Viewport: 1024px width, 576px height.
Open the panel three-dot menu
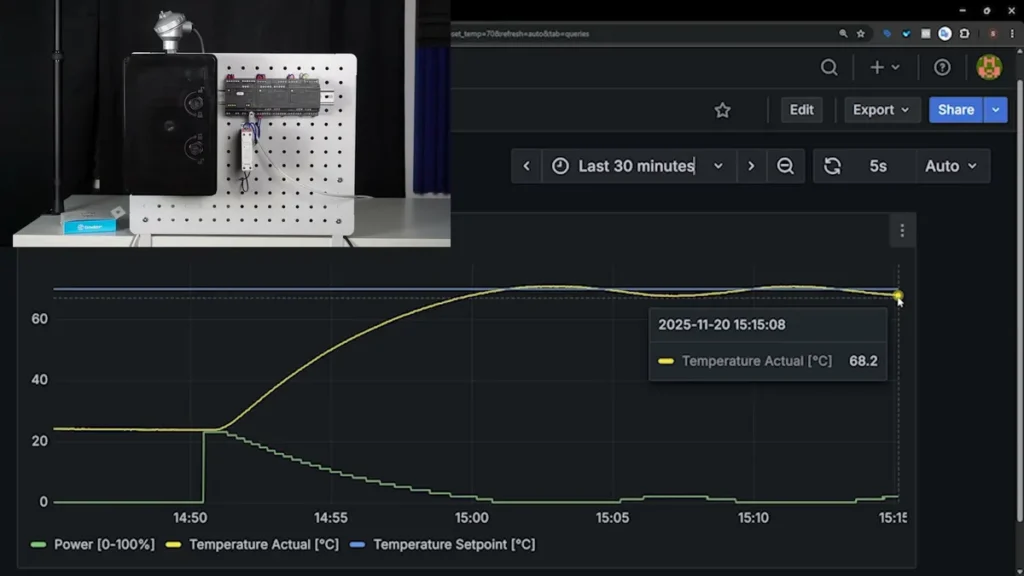[902, 231]
